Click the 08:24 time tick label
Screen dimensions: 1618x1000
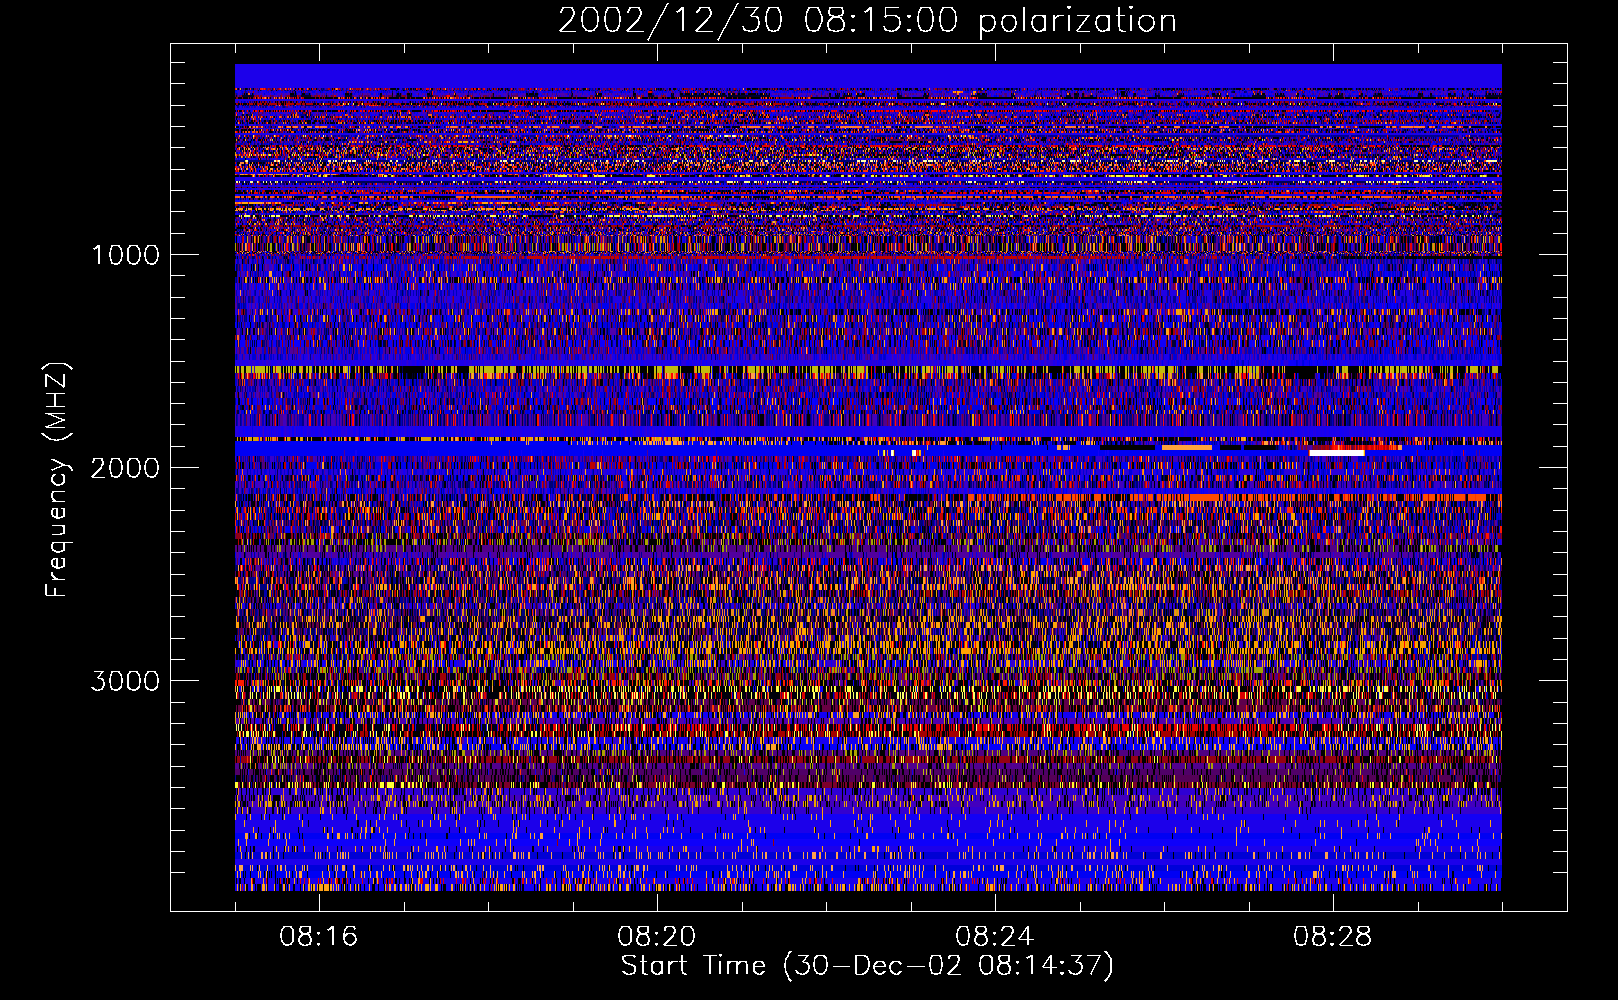994,937
